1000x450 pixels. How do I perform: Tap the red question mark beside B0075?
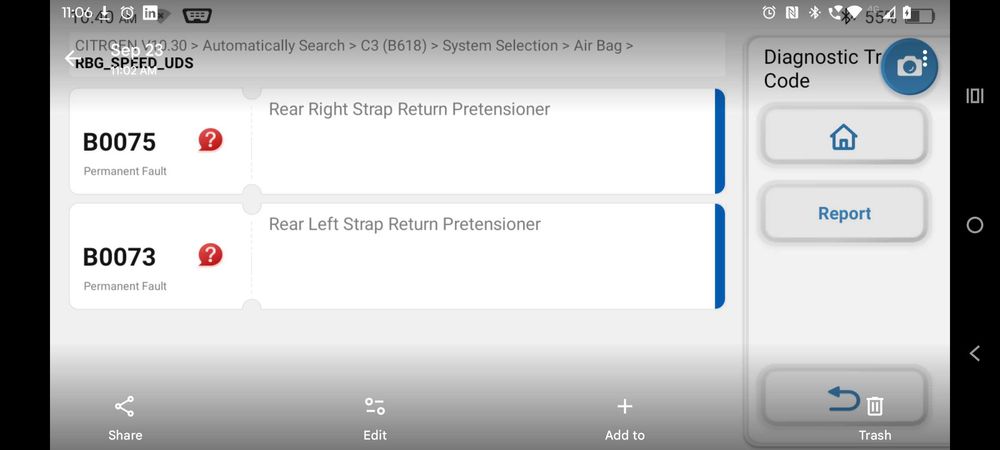[x=210, y=140]
